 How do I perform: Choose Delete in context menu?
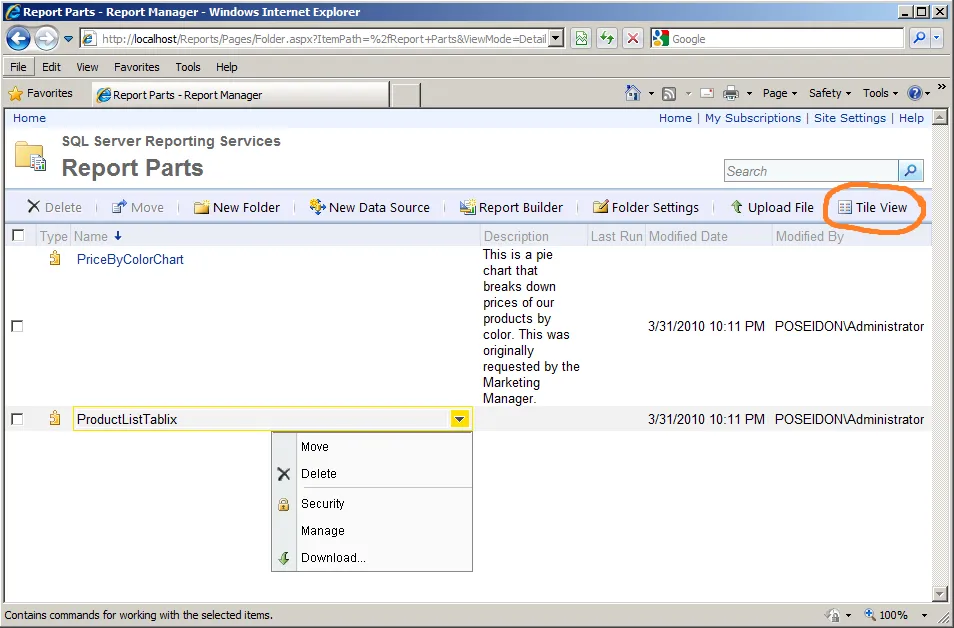point(372,473)
